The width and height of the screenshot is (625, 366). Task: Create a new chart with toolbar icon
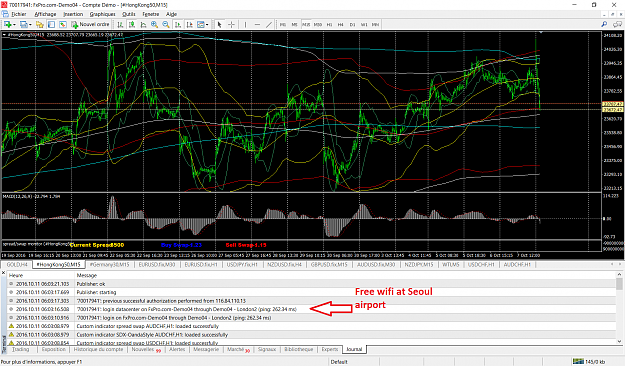[7, 25]
